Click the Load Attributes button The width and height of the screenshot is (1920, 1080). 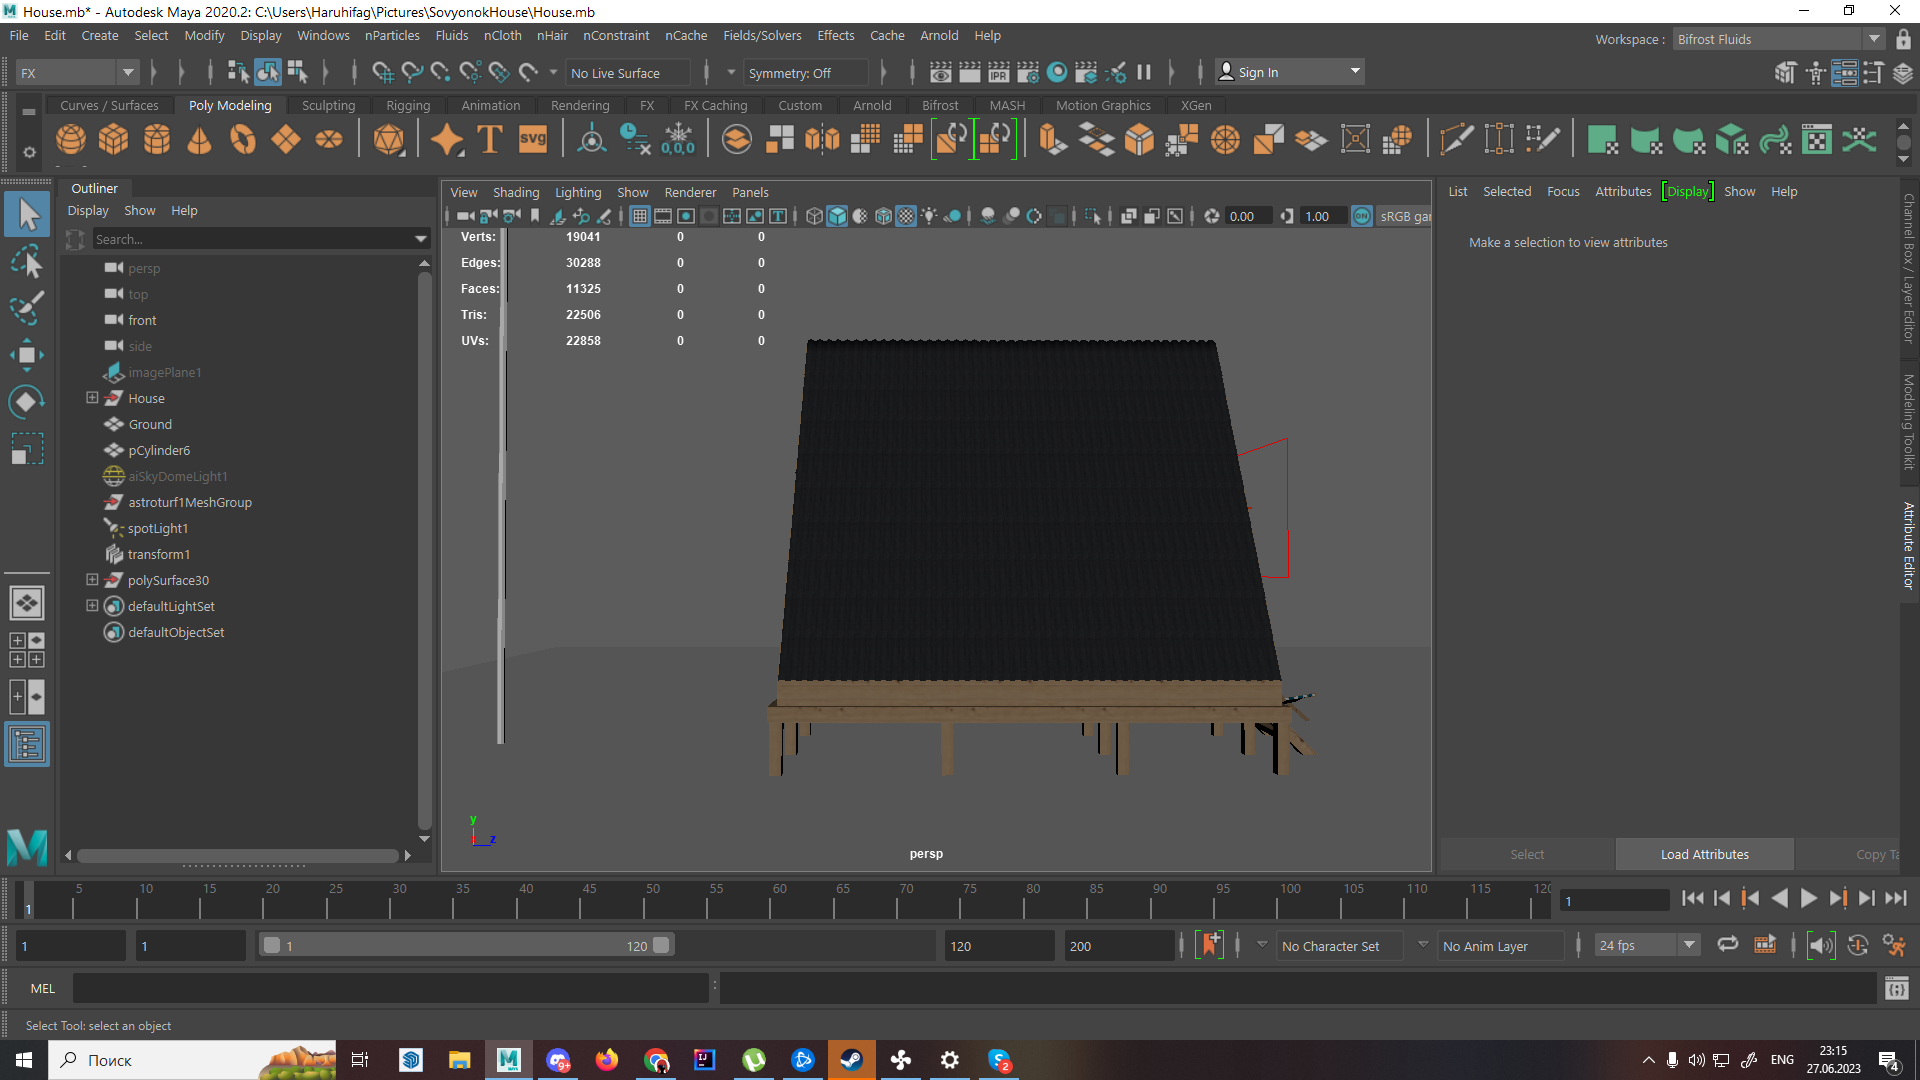(x=1704, y=854)
